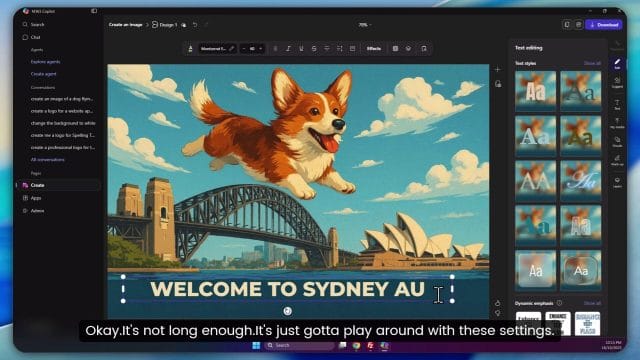Click the text box layout icon
Viewport: 640px width, 360px height.
pos(353,49)
